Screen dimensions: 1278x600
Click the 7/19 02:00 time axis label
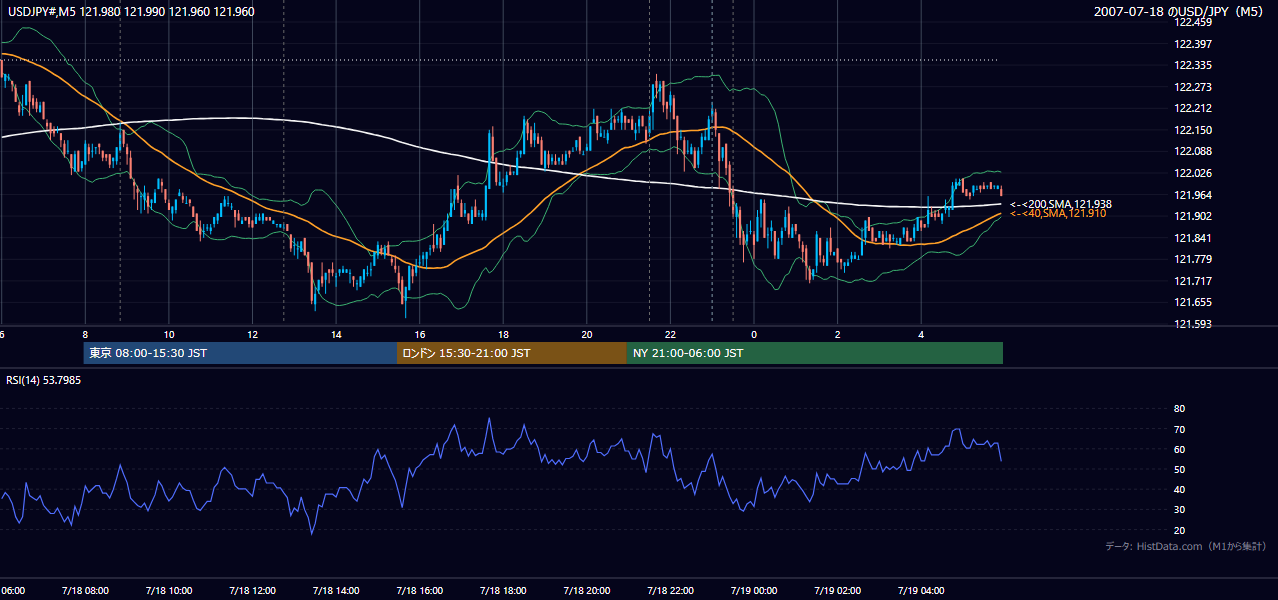tap(837, 591)
